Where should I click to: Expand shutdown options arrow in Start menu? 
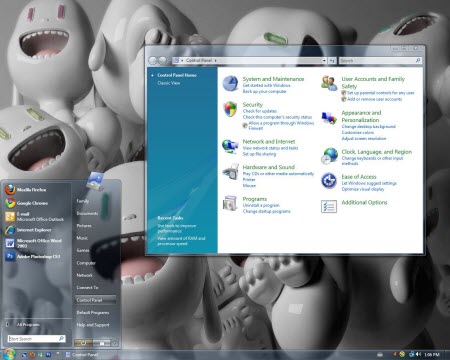click(x=115, y=343)
